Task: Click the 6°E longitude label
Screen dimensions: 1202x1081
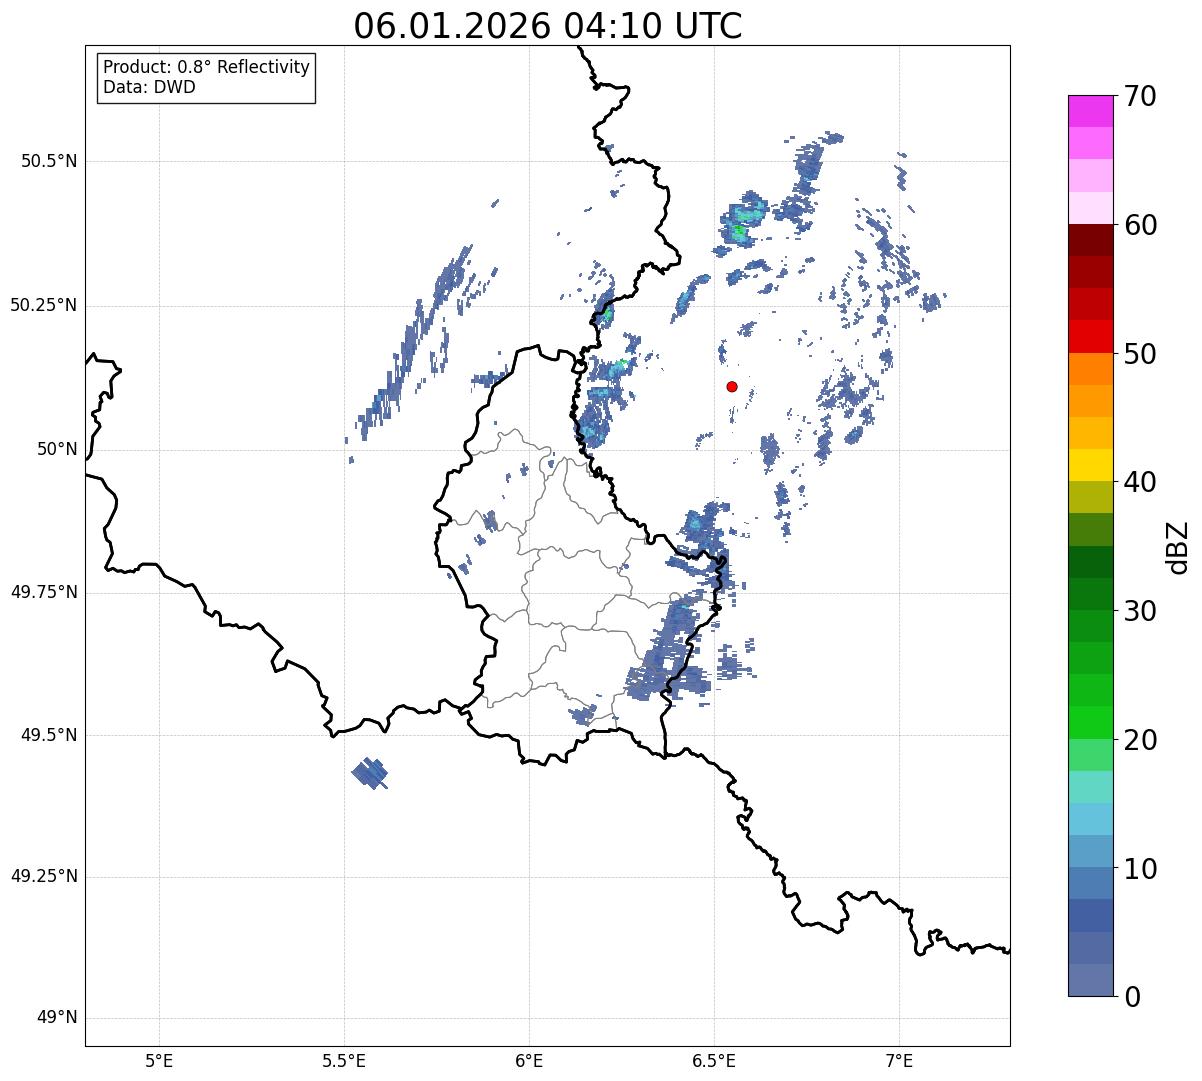Action: (529, 1060)
